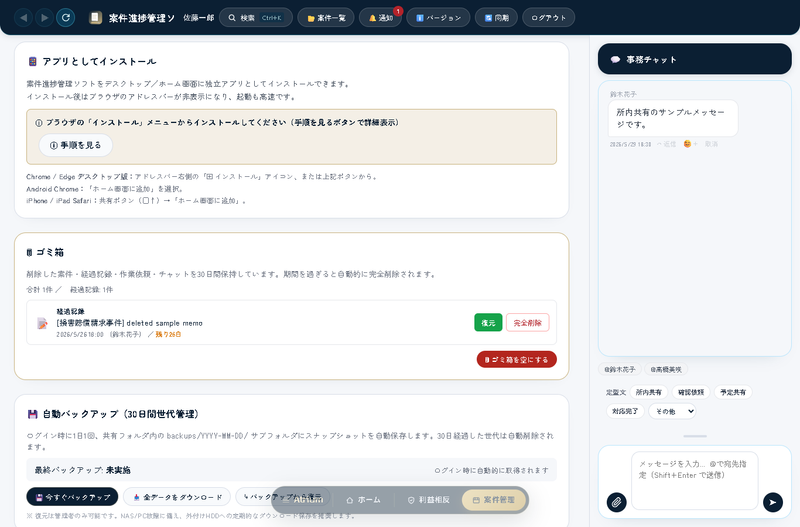Click 今すぐバックアップ button
This screenshot has height=527, width=800.
72,497
